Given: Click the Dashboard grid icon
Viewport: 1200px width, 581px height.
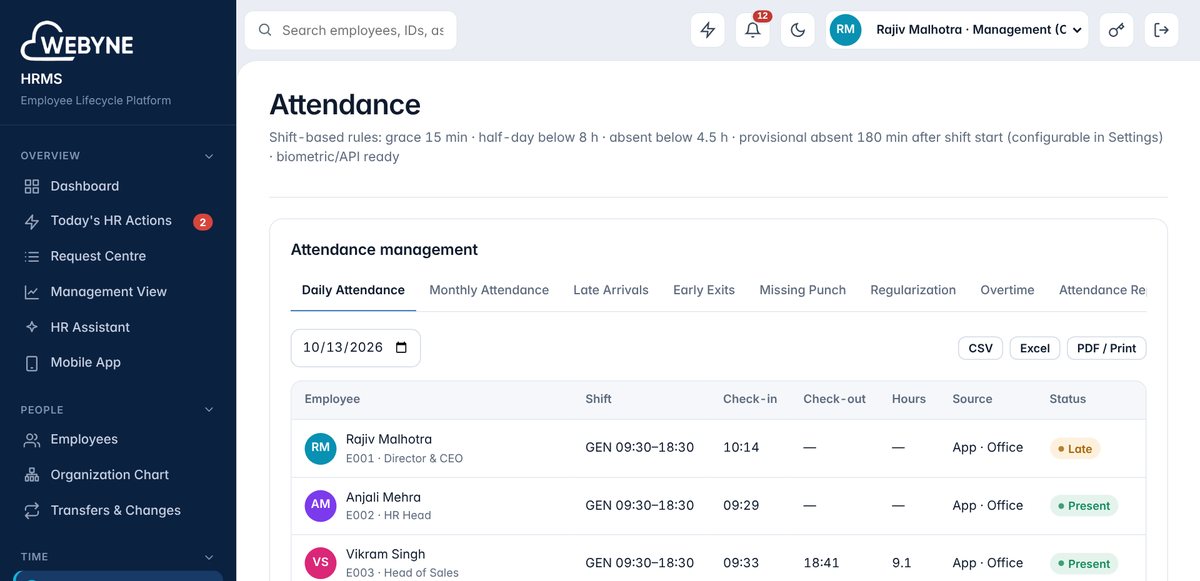Looking at the screenshot, I should pyautogui.click(x=32, y=186).
